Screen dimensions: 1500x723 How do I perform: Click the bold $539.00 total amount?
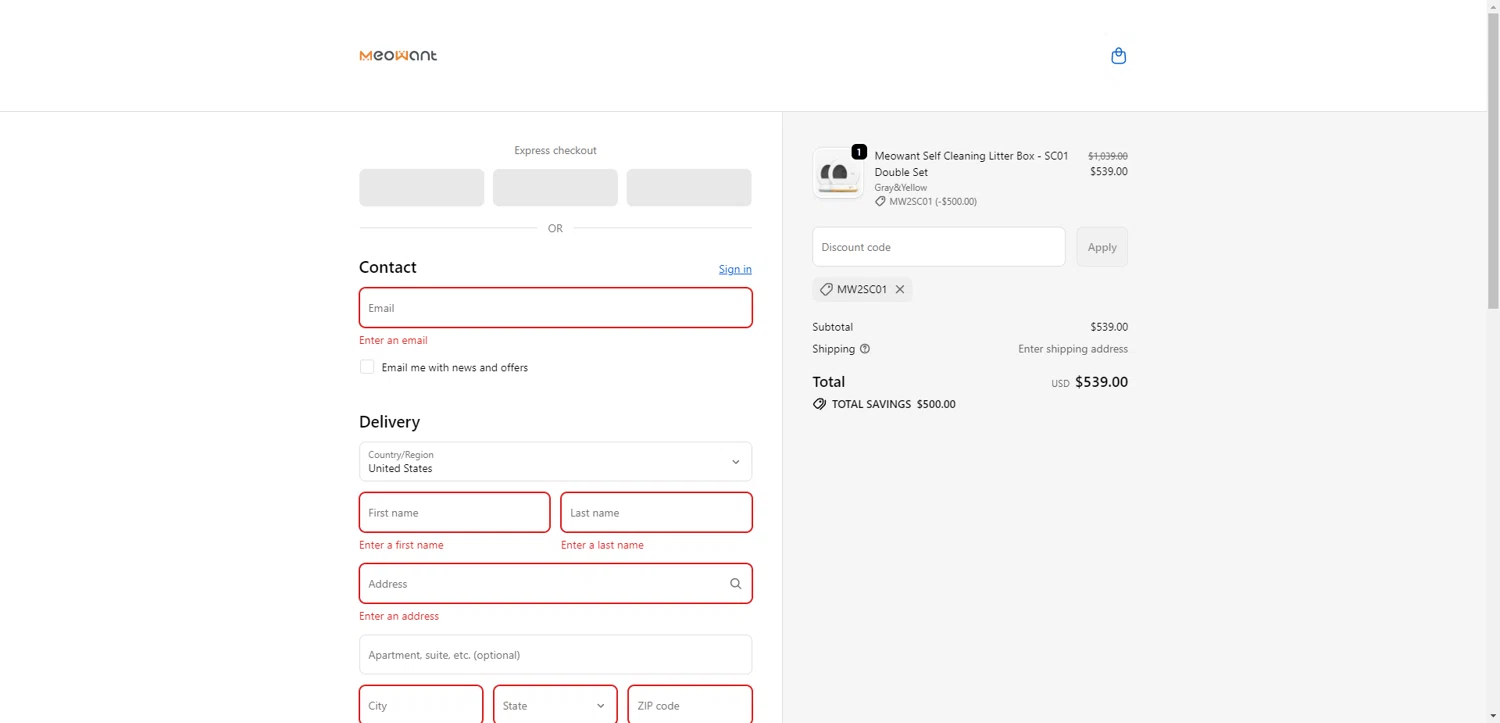click(1101, 382)
